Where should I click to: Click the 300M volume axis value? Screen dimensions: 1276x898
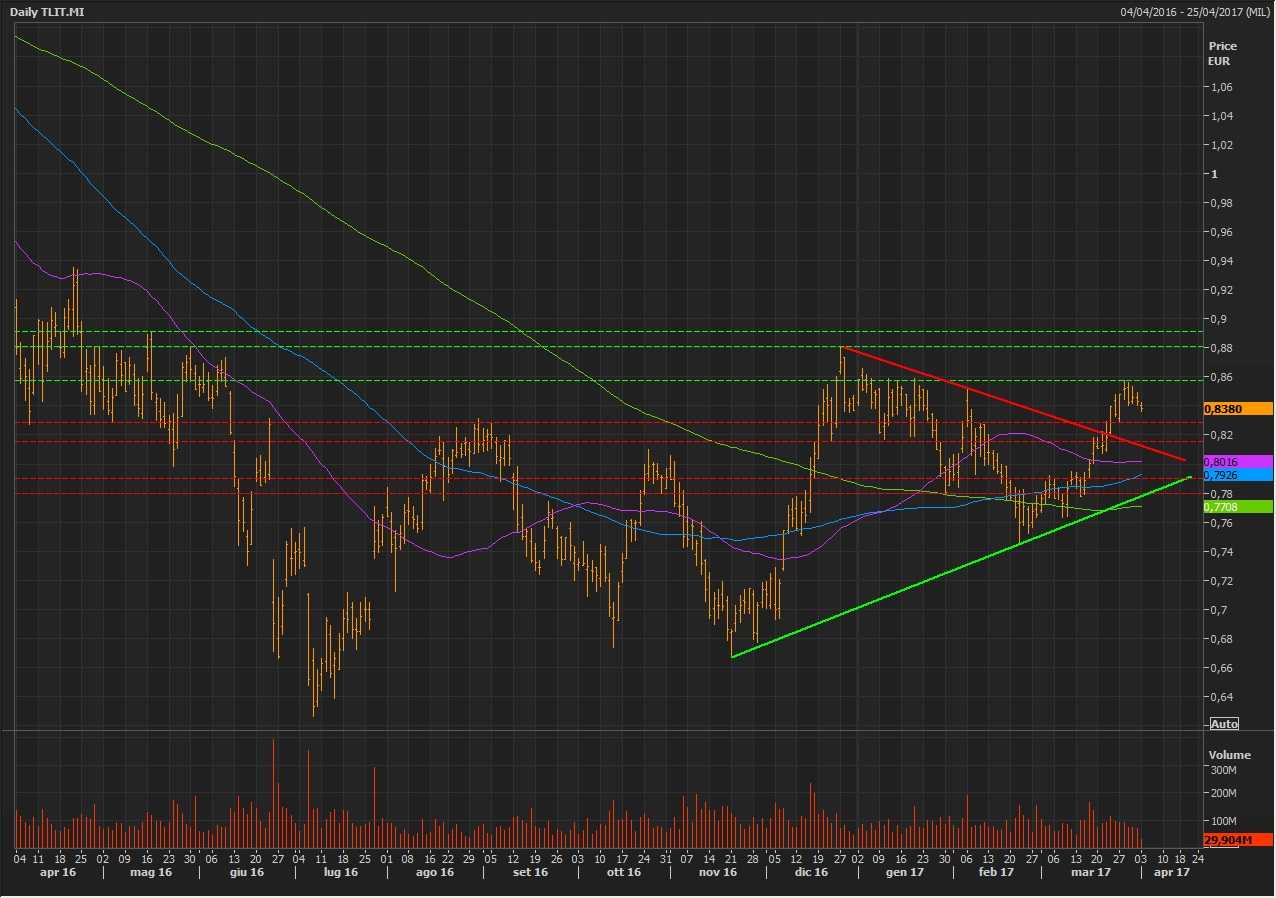(1224, 770)
